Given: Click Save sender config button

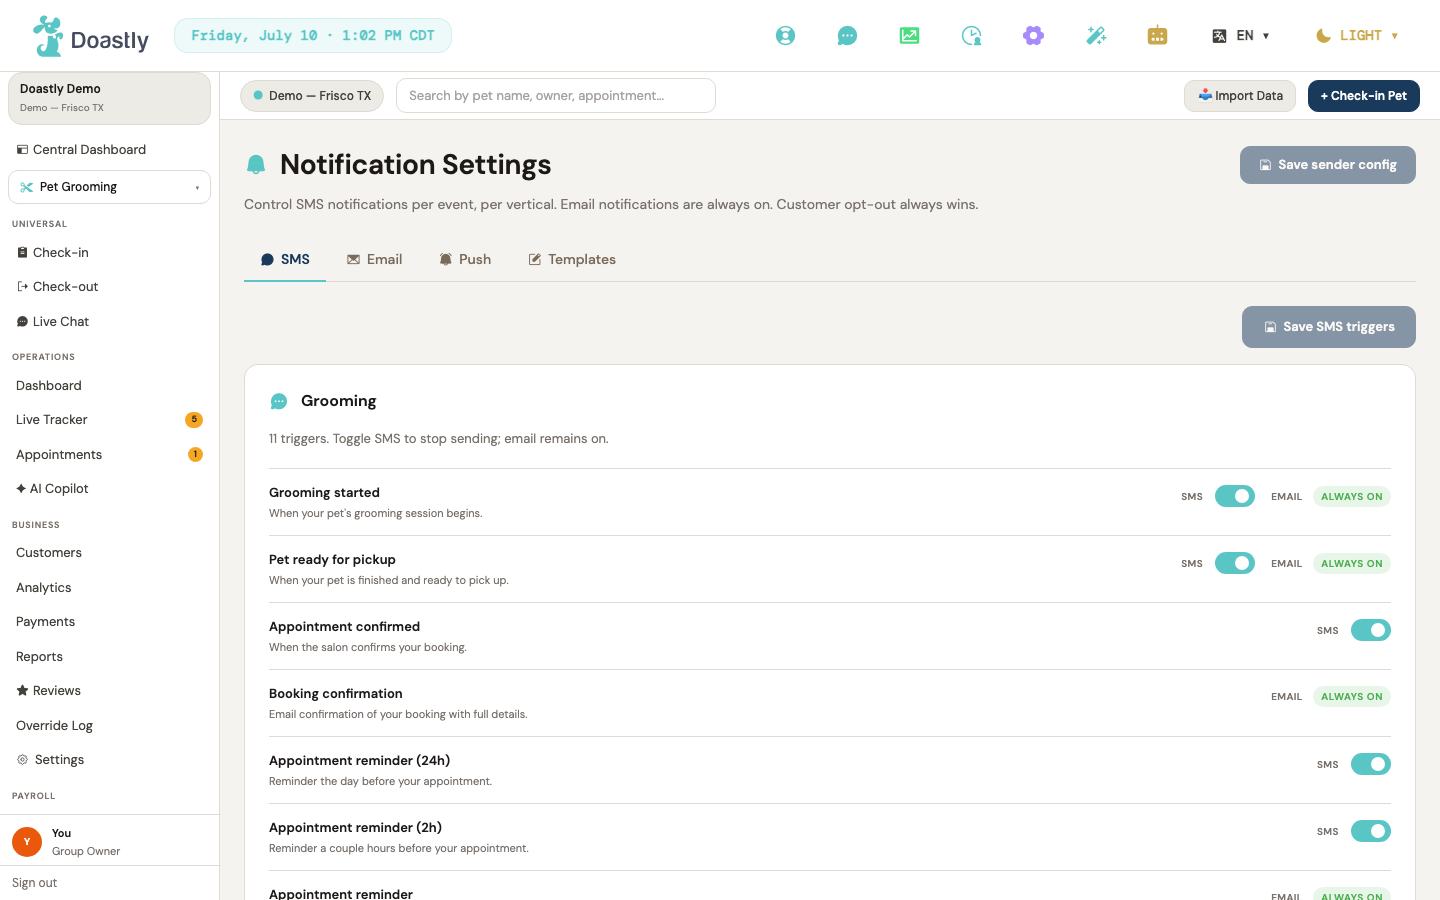Looking at the screenshot, I should (1328, 165).
